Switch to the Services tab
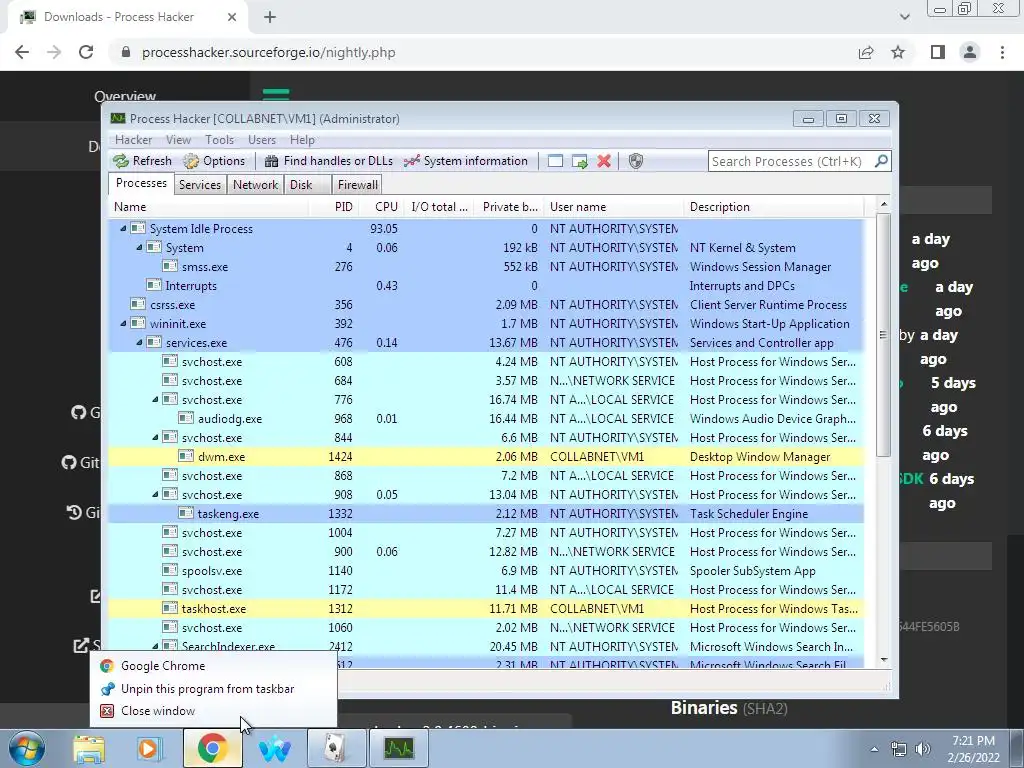The width and height of the screenshot is (1024, 768). coord(200,185)
